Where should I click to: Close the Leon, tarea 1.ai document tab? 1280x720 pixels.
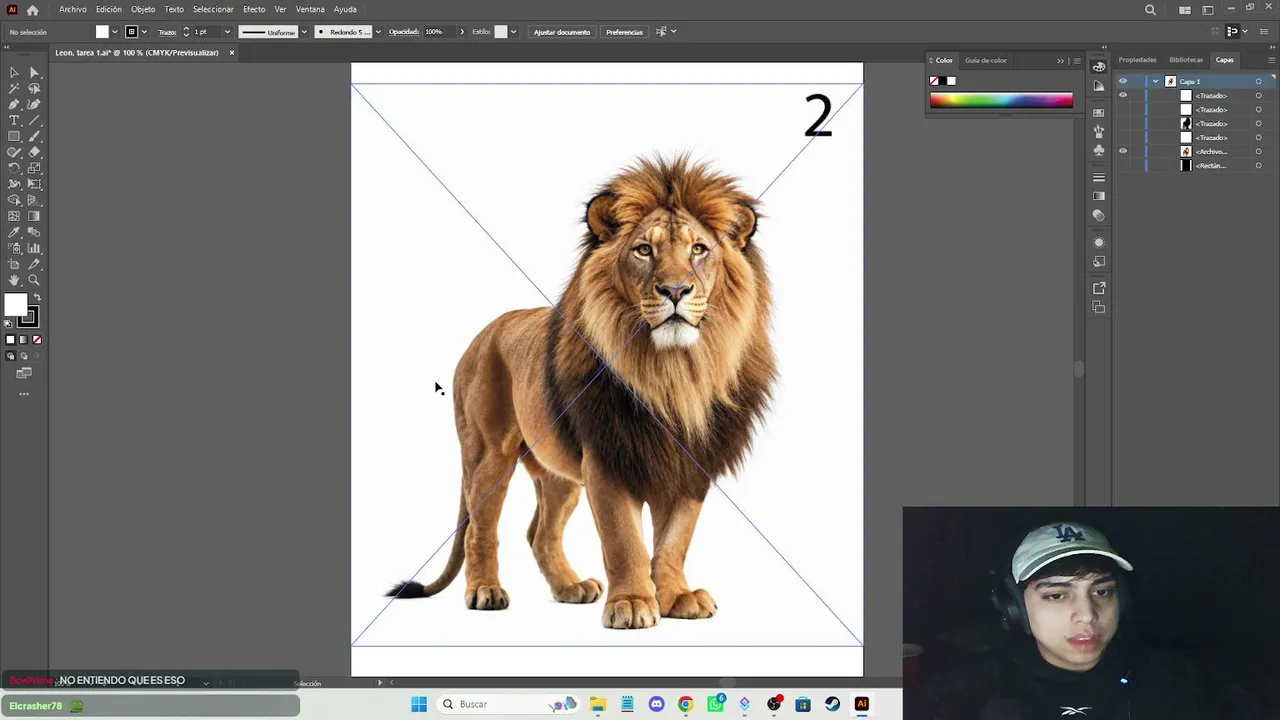[231, 53]
